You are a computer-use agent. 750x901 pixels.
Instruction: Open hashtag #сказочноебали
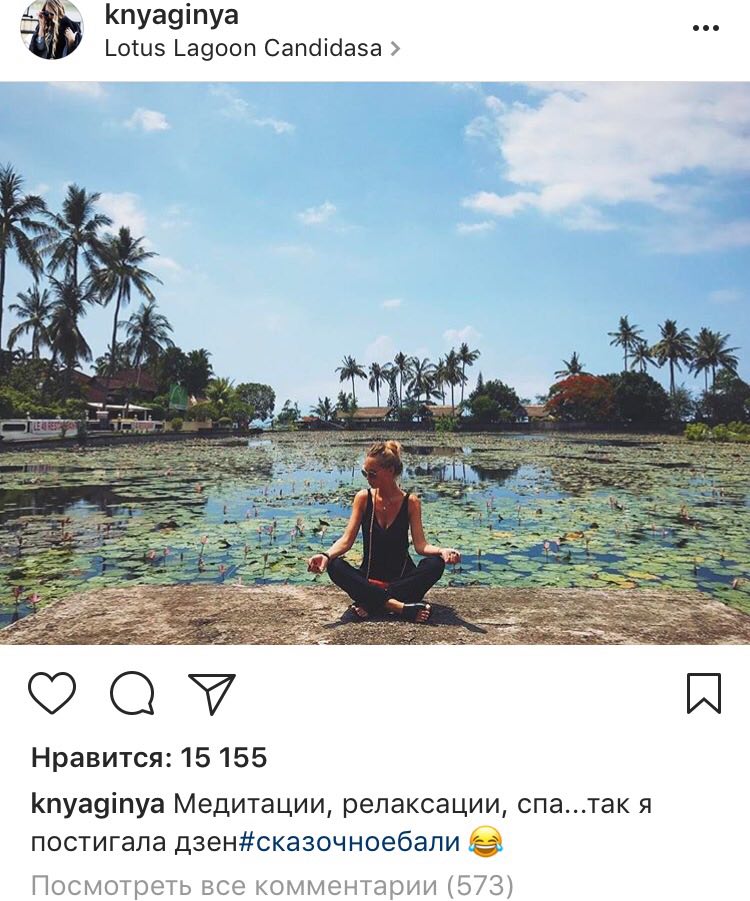(x=349, y=842)
